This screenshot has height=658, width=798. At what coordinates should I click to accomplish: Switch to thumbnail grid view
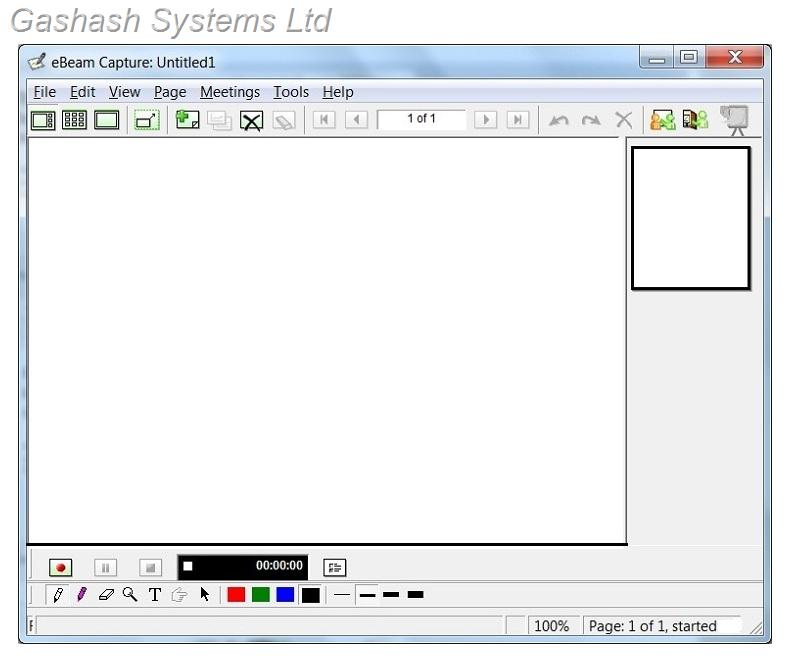pos(74,121)
